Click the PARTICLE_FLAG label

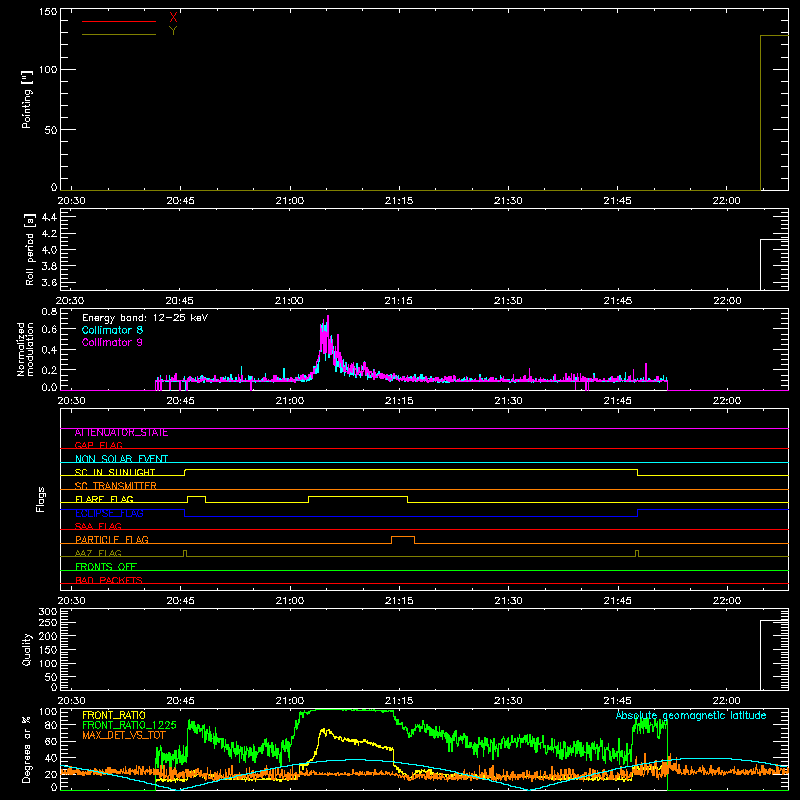pyautogui.click(x=112, y=539)
